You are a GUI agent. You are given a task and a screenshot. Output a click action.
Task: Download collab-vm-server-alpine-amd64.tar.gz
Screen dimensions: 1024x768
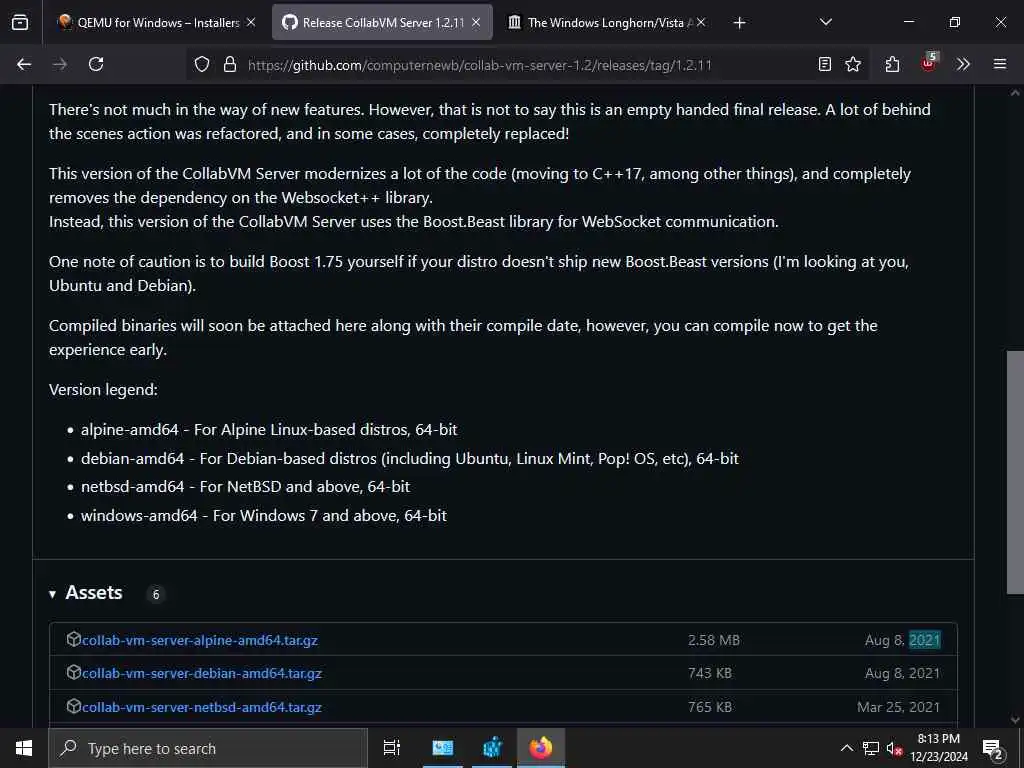[x=200, y=640]
